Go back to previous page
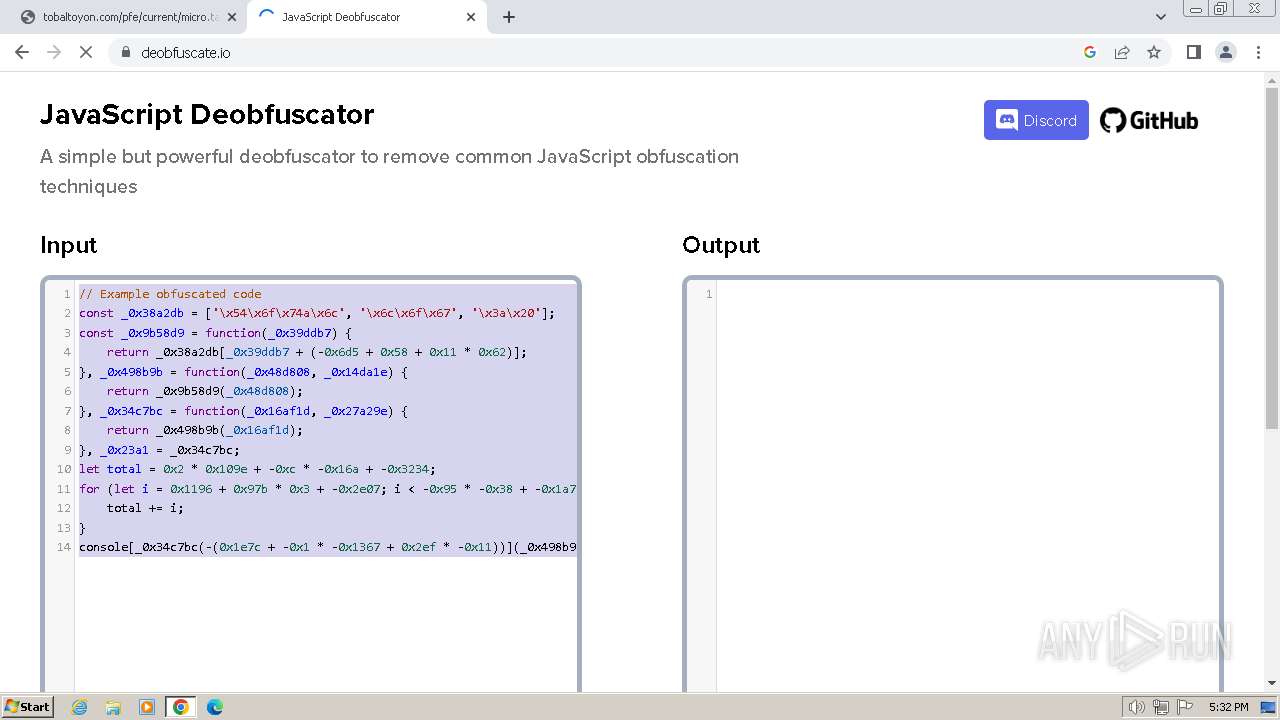Image resolution: width=1280 pixels, height=720 pixels. click(x=22, y=52)
